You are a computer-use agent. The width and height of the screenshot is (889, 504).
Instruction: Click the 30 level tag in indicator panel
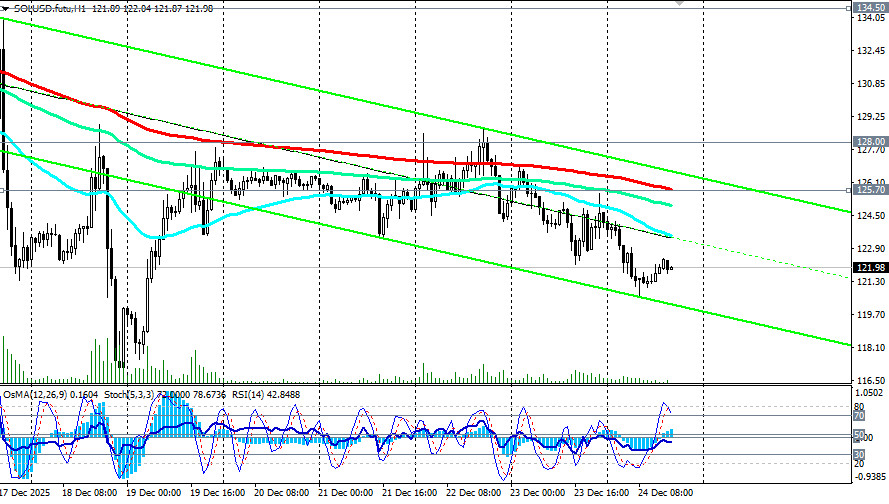click(858, 454)
